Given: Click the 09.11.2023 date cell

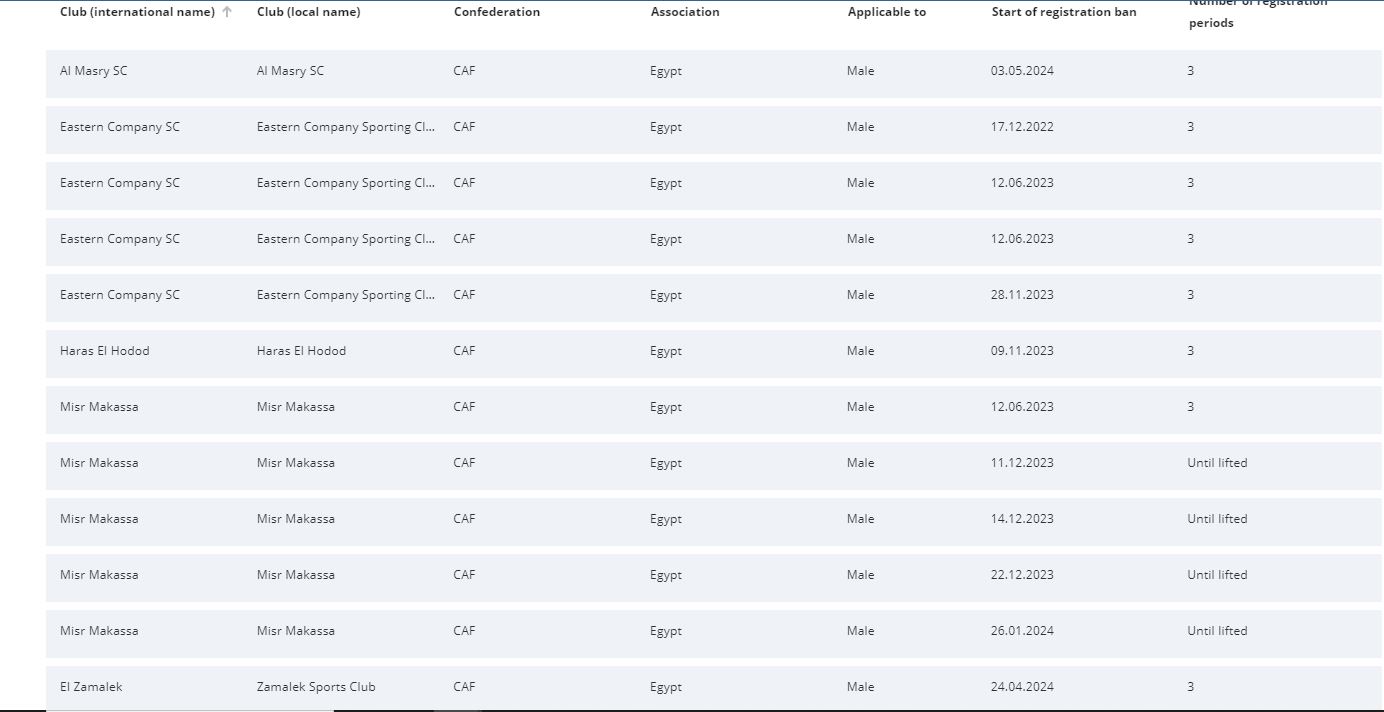Looking at the screenshot, I should pos(1022,351).
